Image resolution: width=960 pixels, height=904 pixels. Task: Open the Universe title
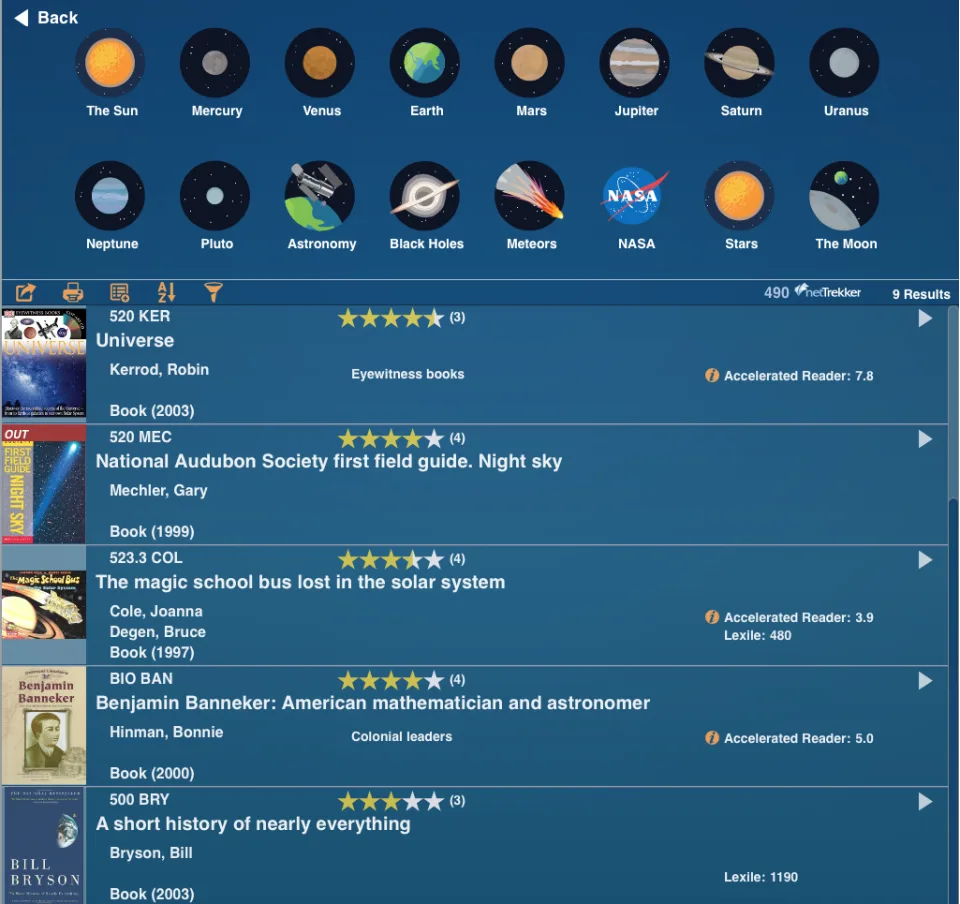(135, 340)
